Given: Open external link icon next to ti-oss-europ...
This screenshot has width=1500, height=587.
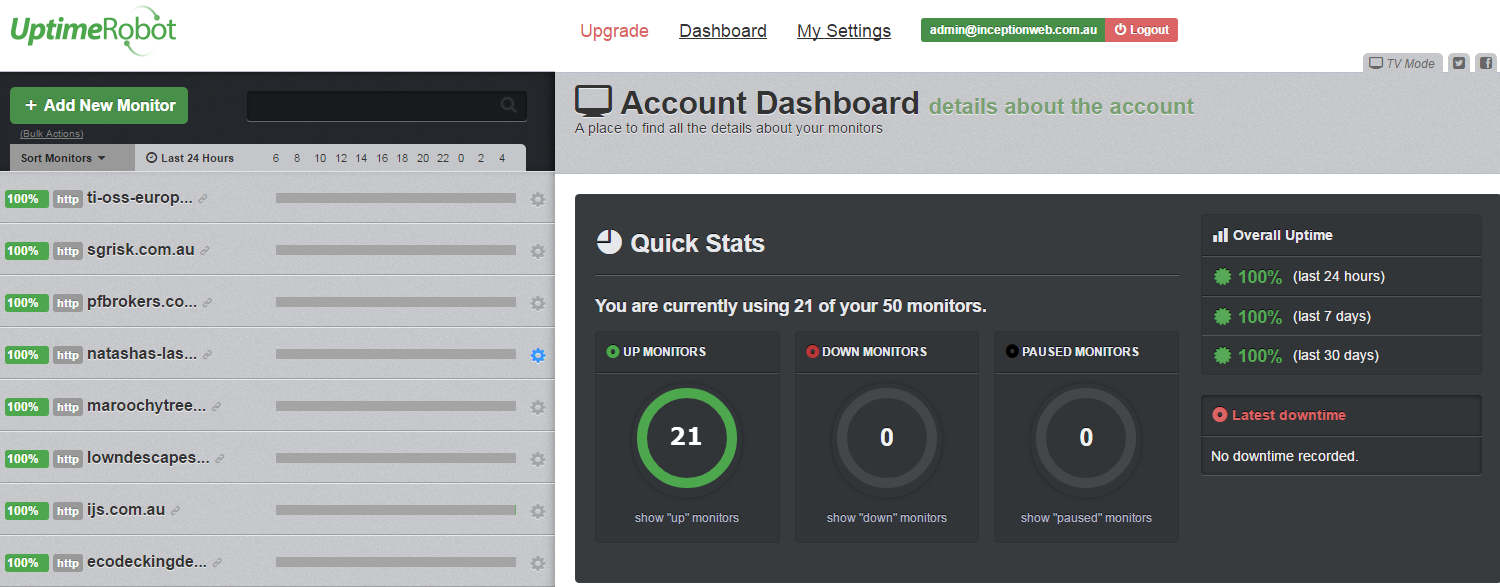Looking at the screenshot, I should click(203, 199).
